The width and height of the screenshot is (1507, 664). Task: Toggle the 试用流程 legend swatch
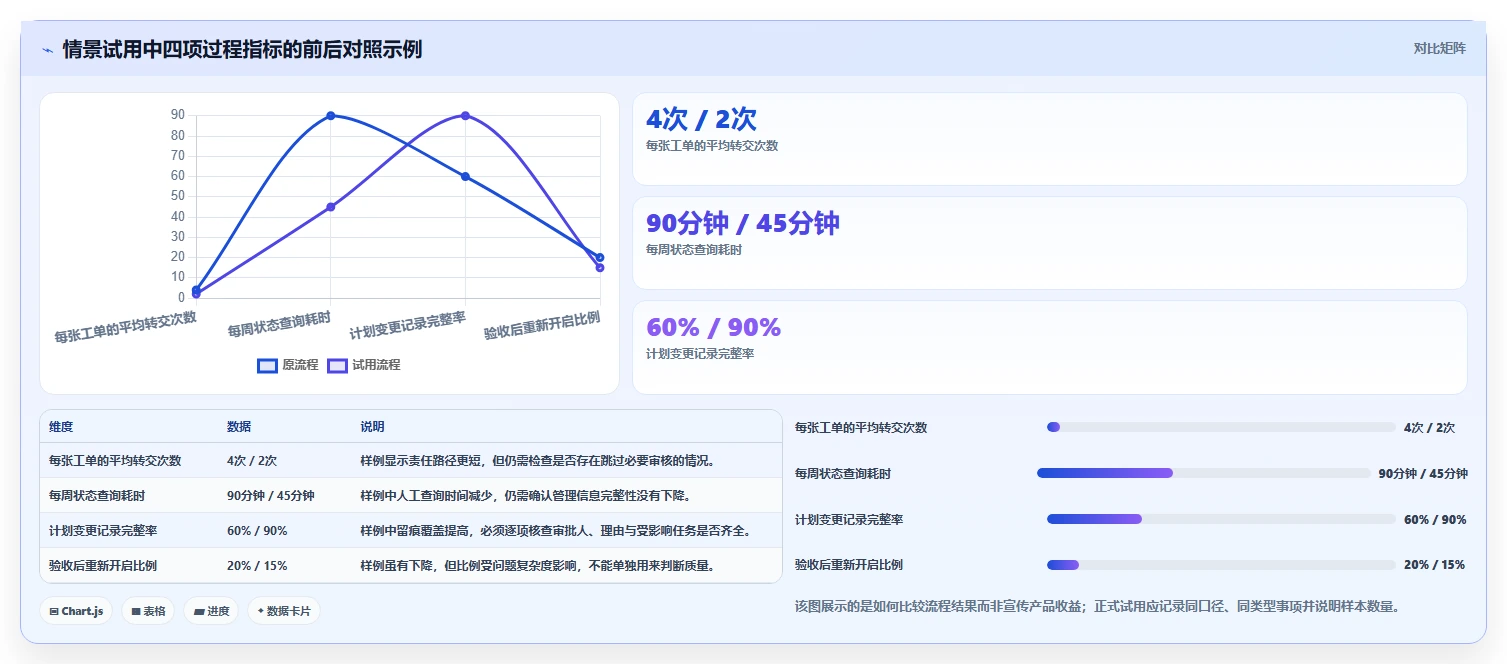click(x=337, y=366)
